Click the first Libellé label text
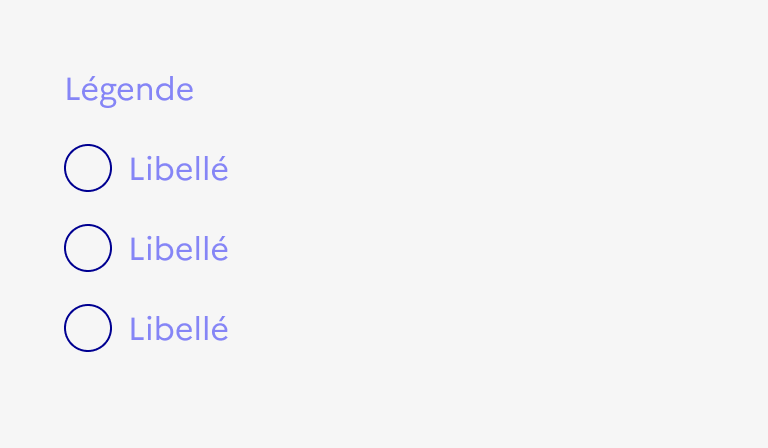 [x=179, y=169]
